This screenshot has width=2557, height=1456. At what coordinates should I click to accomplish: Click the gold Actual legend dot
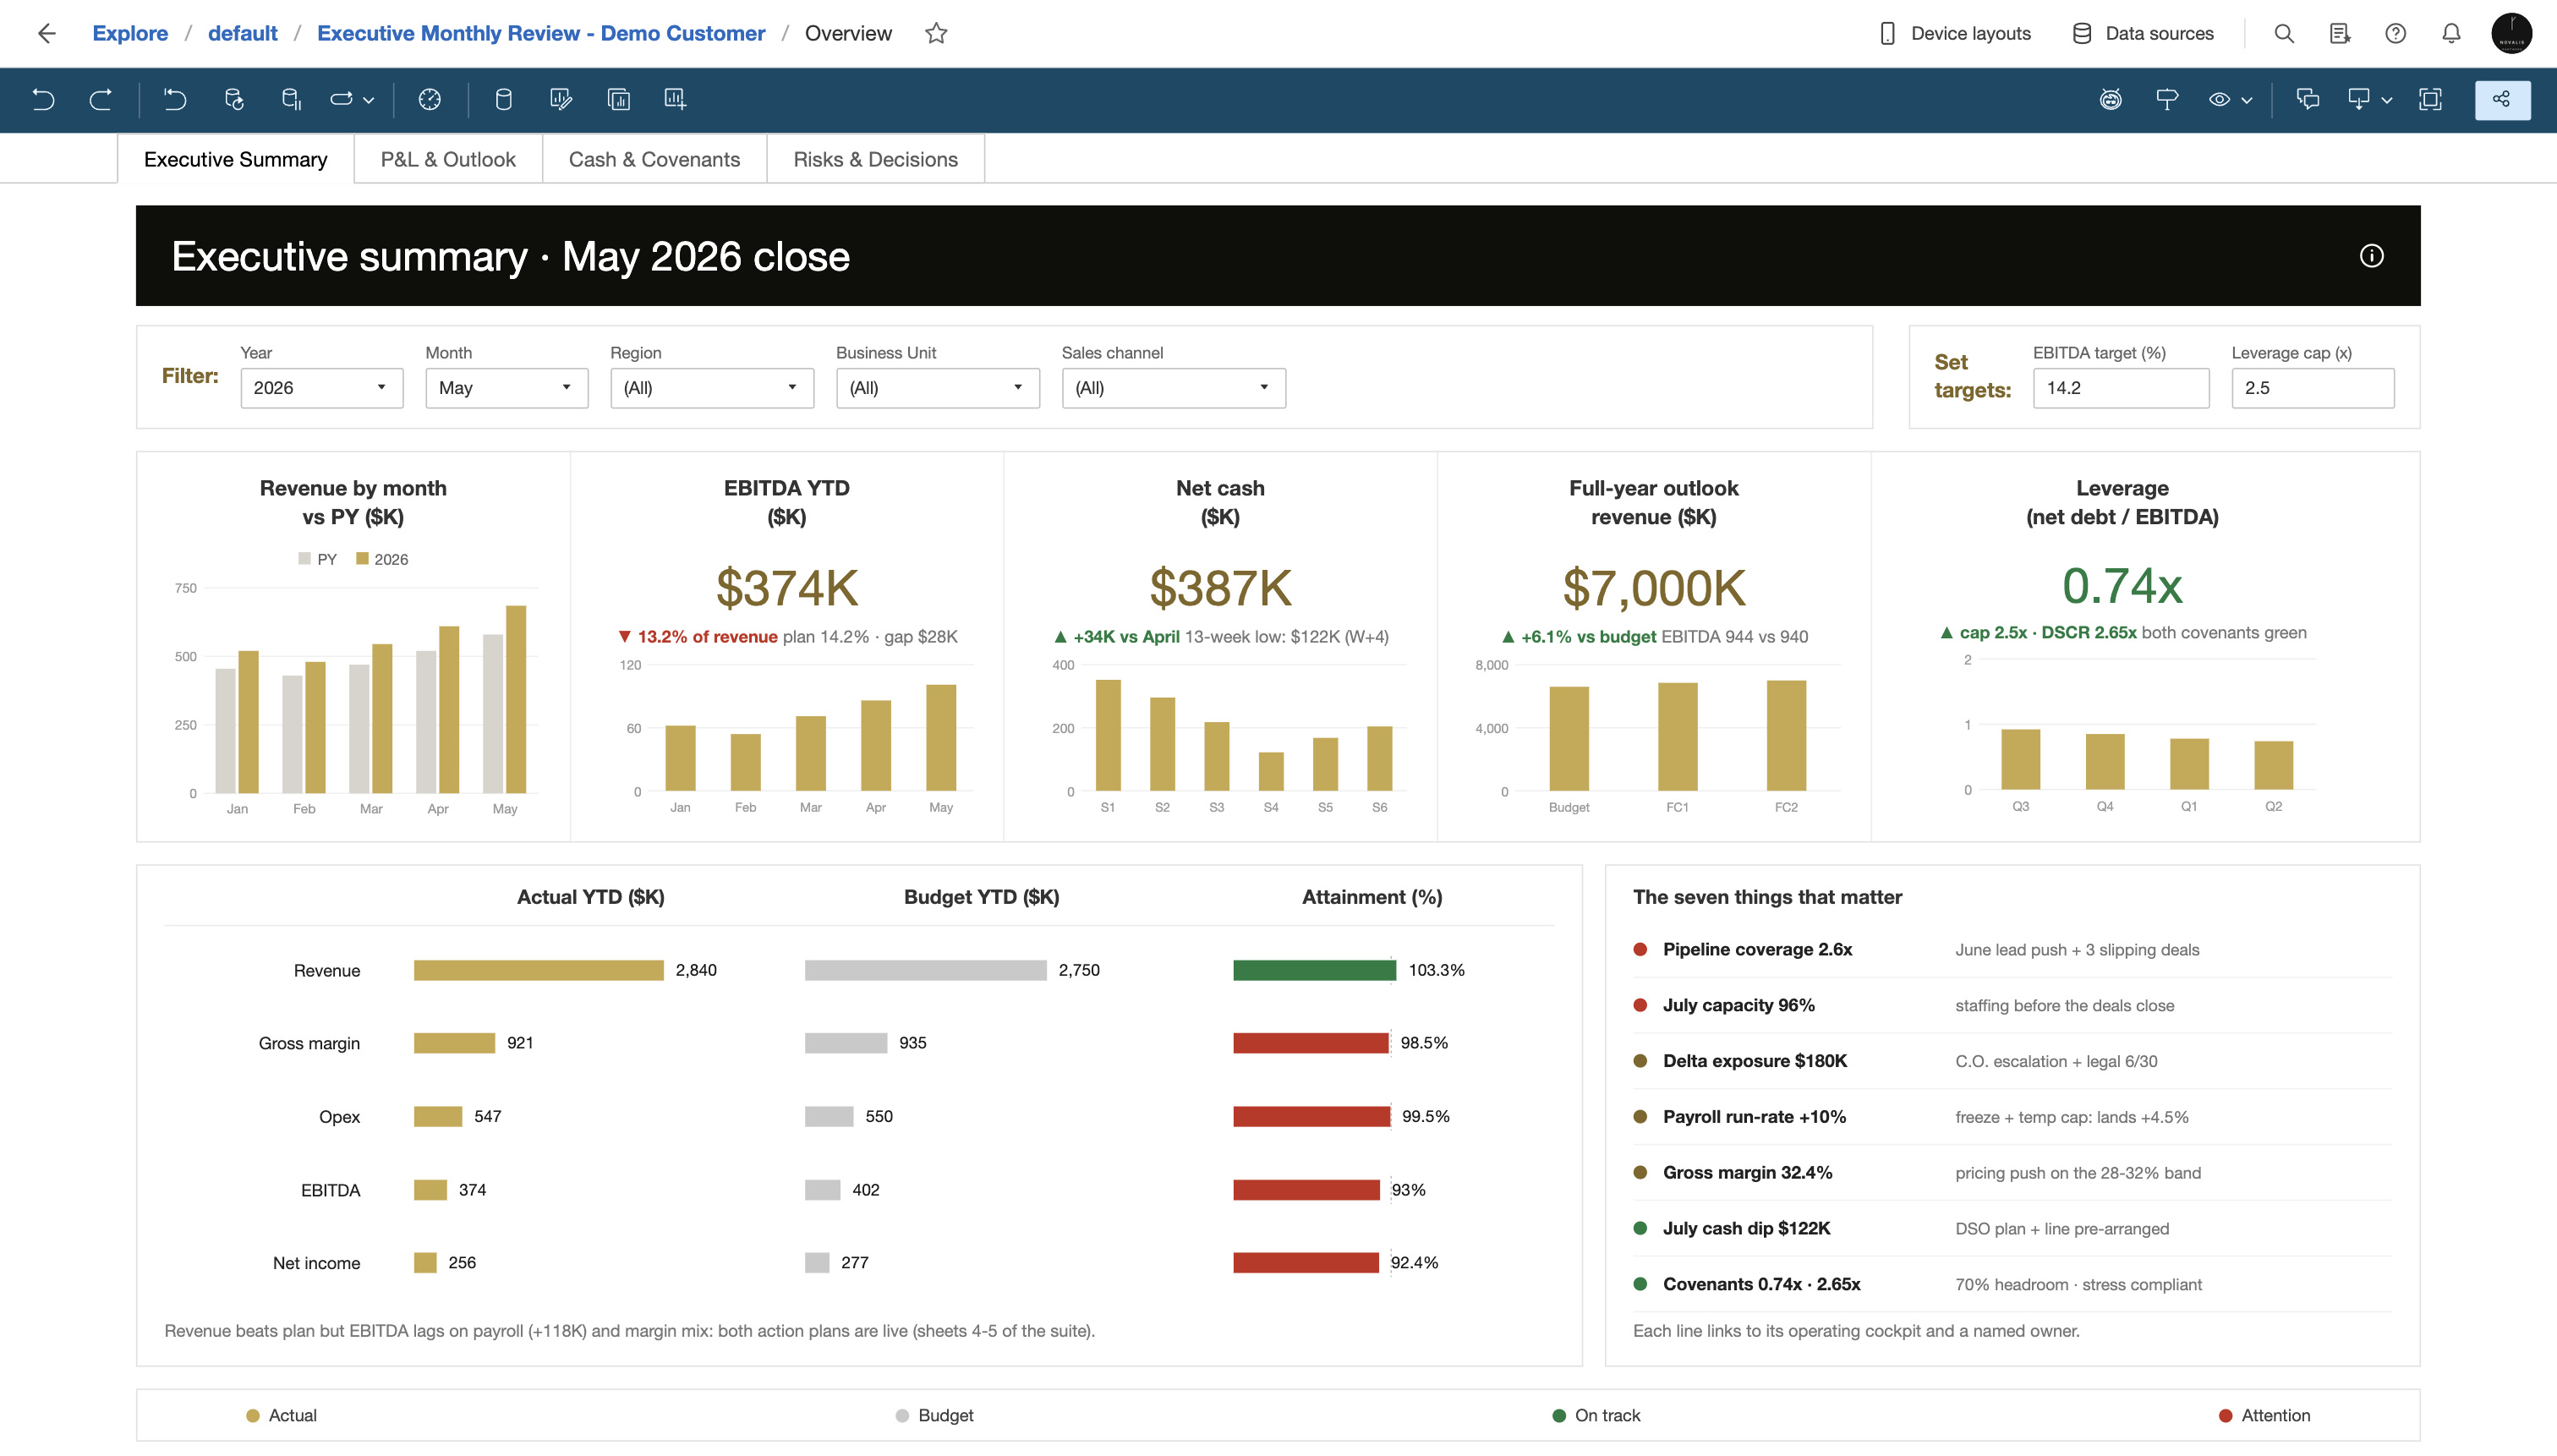[253, 1415]
